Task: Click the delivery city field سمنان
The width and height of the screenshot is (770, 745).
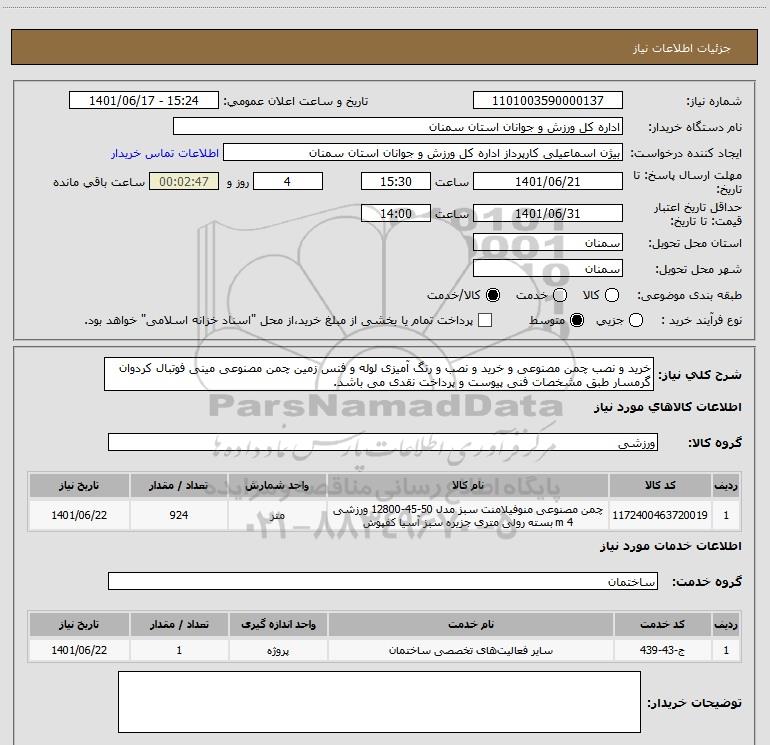Action: pos(548,269)
